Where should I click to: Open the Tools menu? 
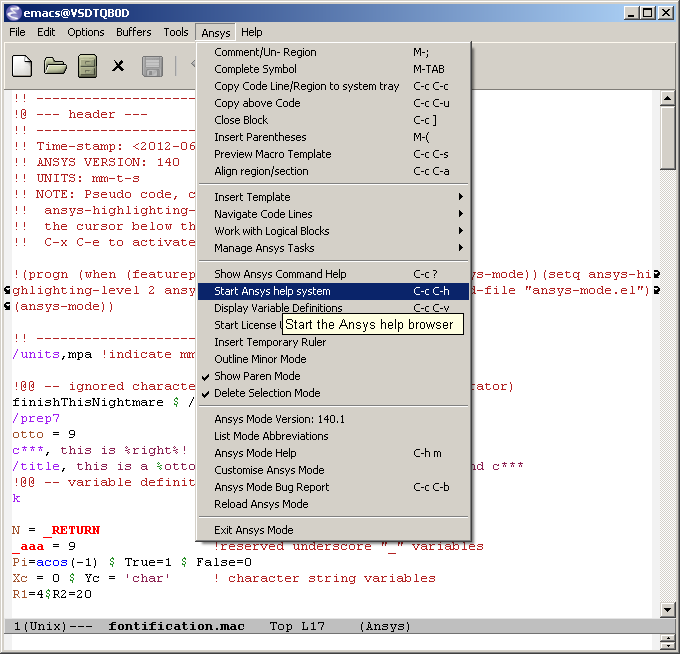[176, 33]
